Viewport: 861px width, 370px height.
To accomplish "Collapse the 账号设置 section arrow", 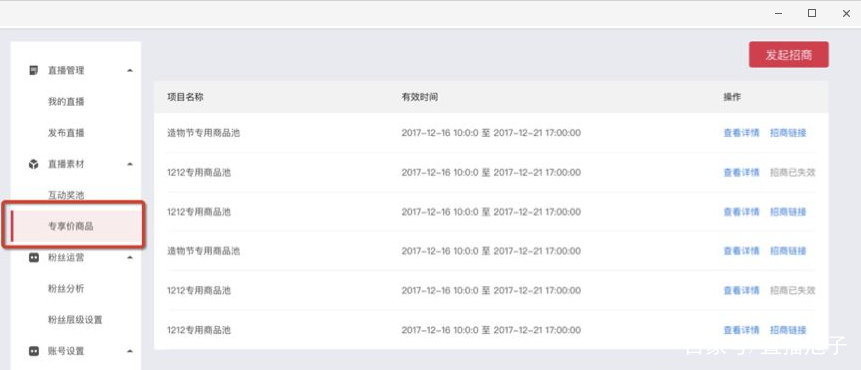I will coord(130,351).
